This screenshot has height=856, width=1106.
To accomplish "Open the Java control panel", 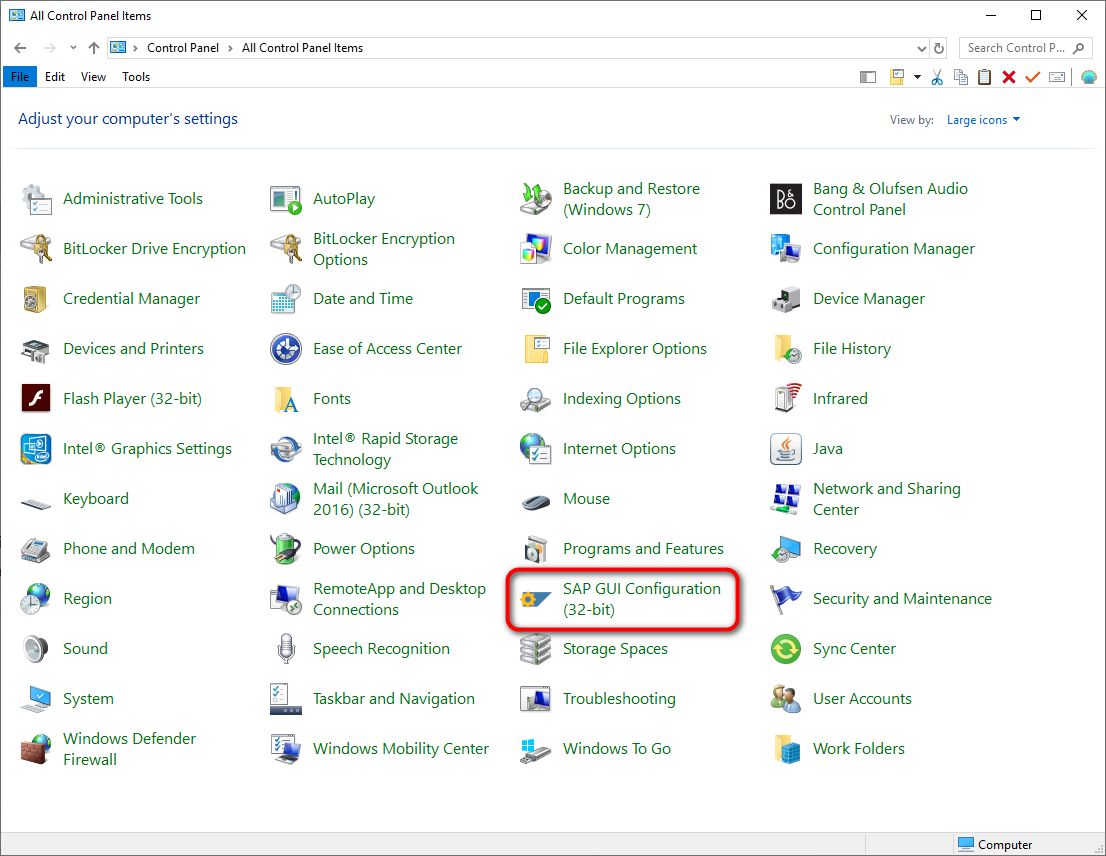I will point(806,449).
